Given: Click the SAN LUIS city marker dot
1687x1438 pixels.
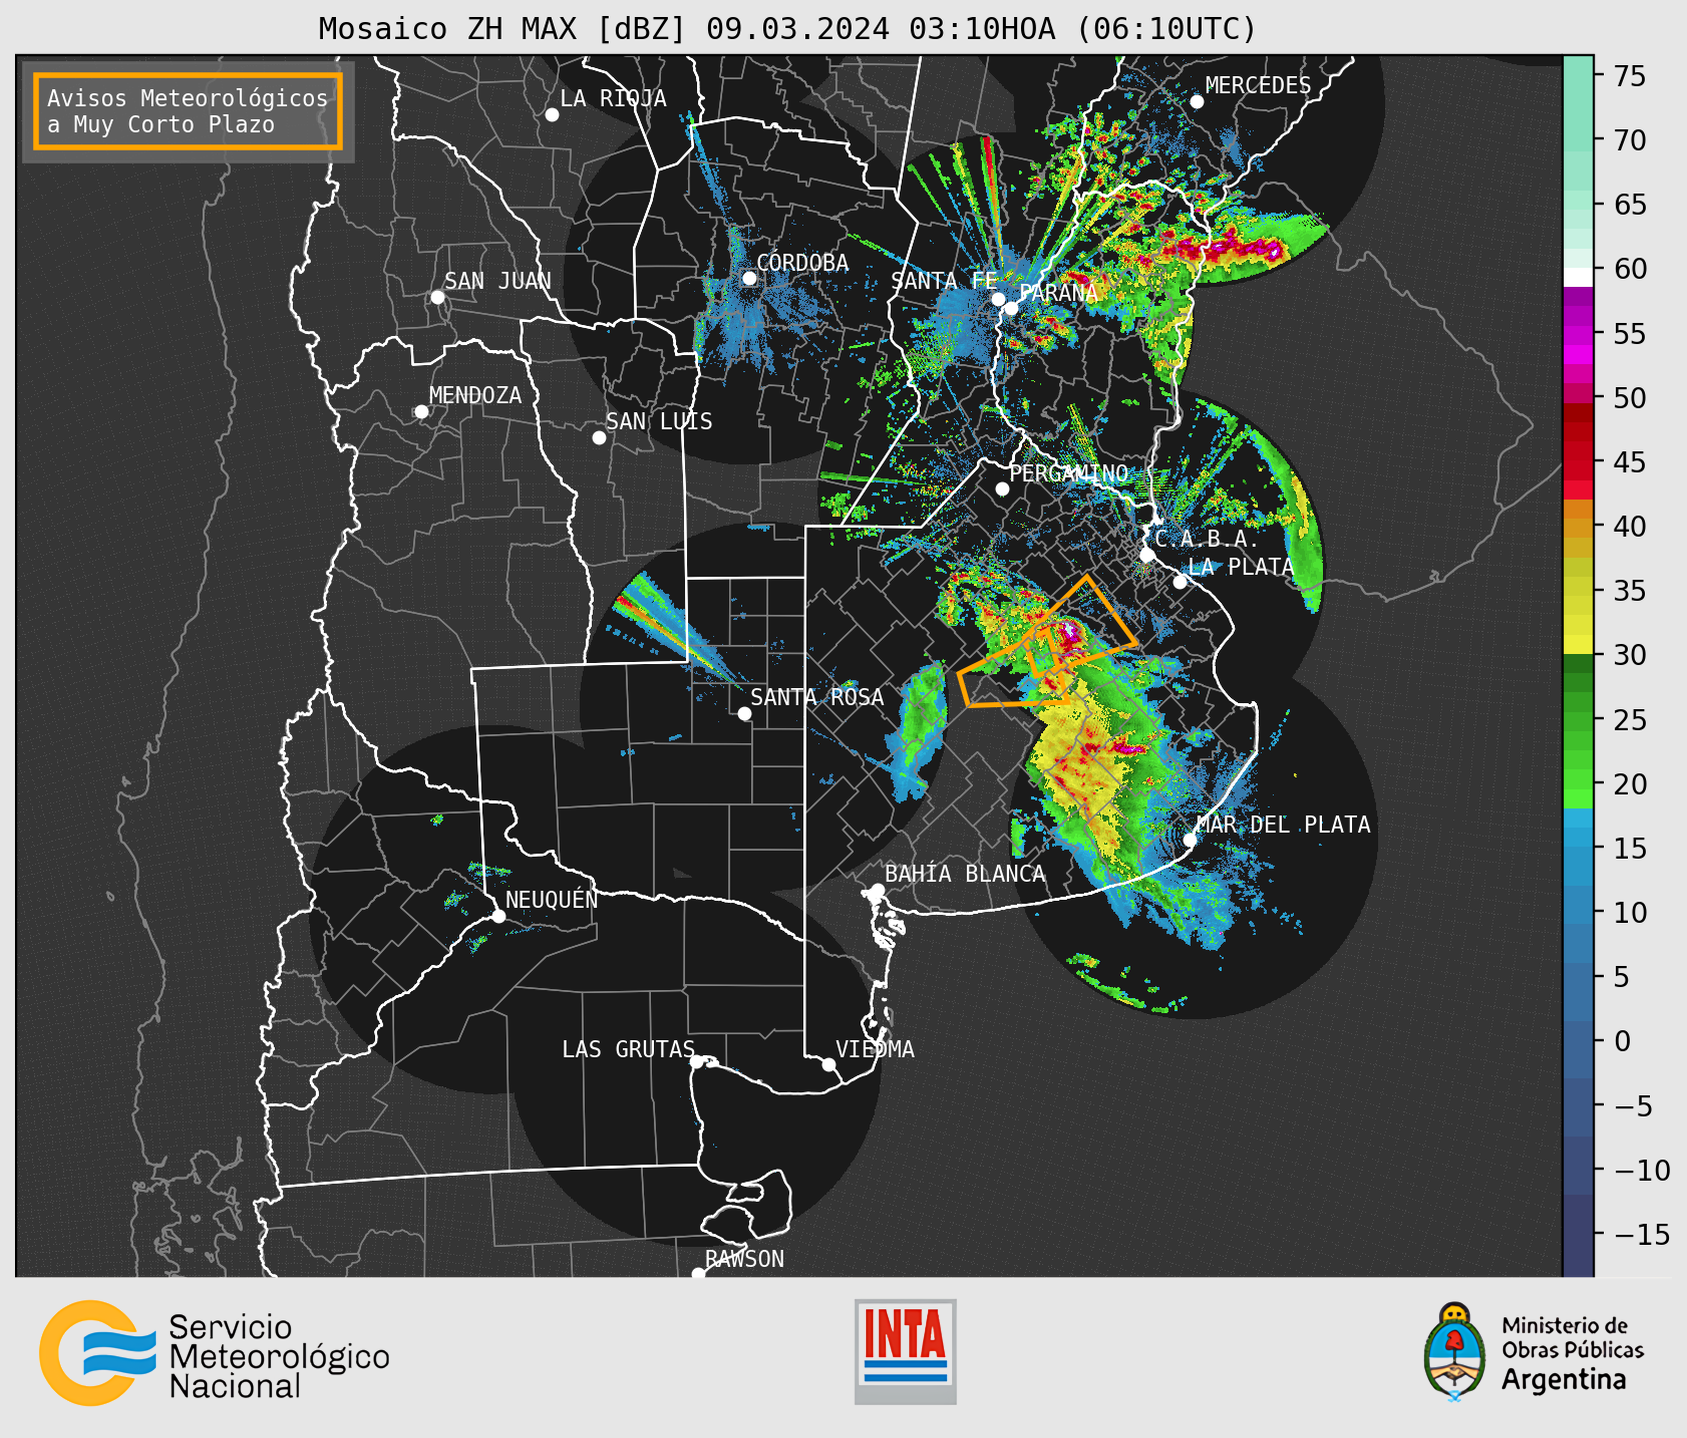Looking at the screenshot, I should pyautogui.click(x=599, y=438).
